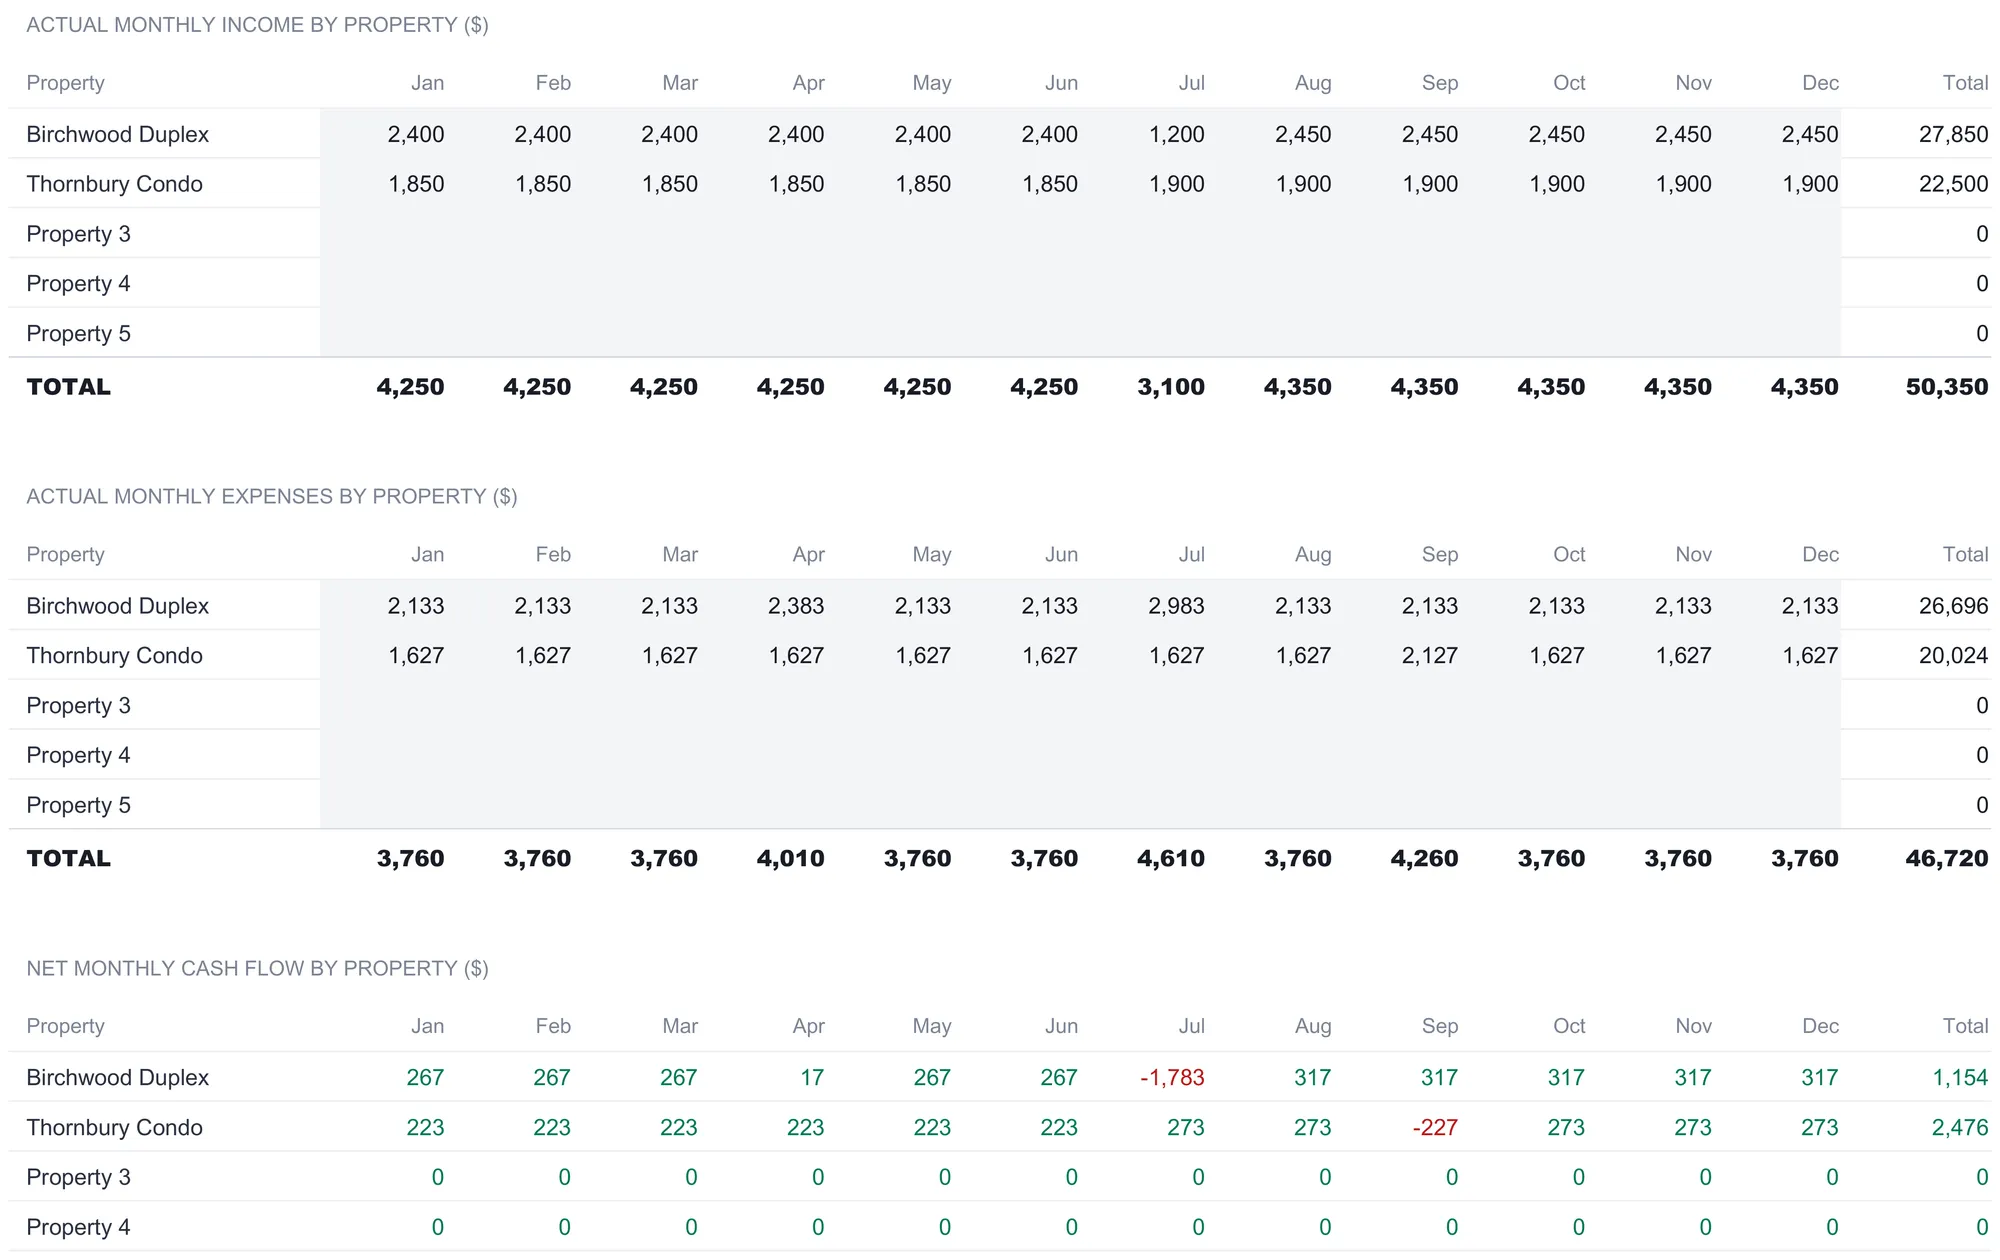Click Thornbury Condo September expense 2,127
2000x1260 pixels.
point(1430,656)
